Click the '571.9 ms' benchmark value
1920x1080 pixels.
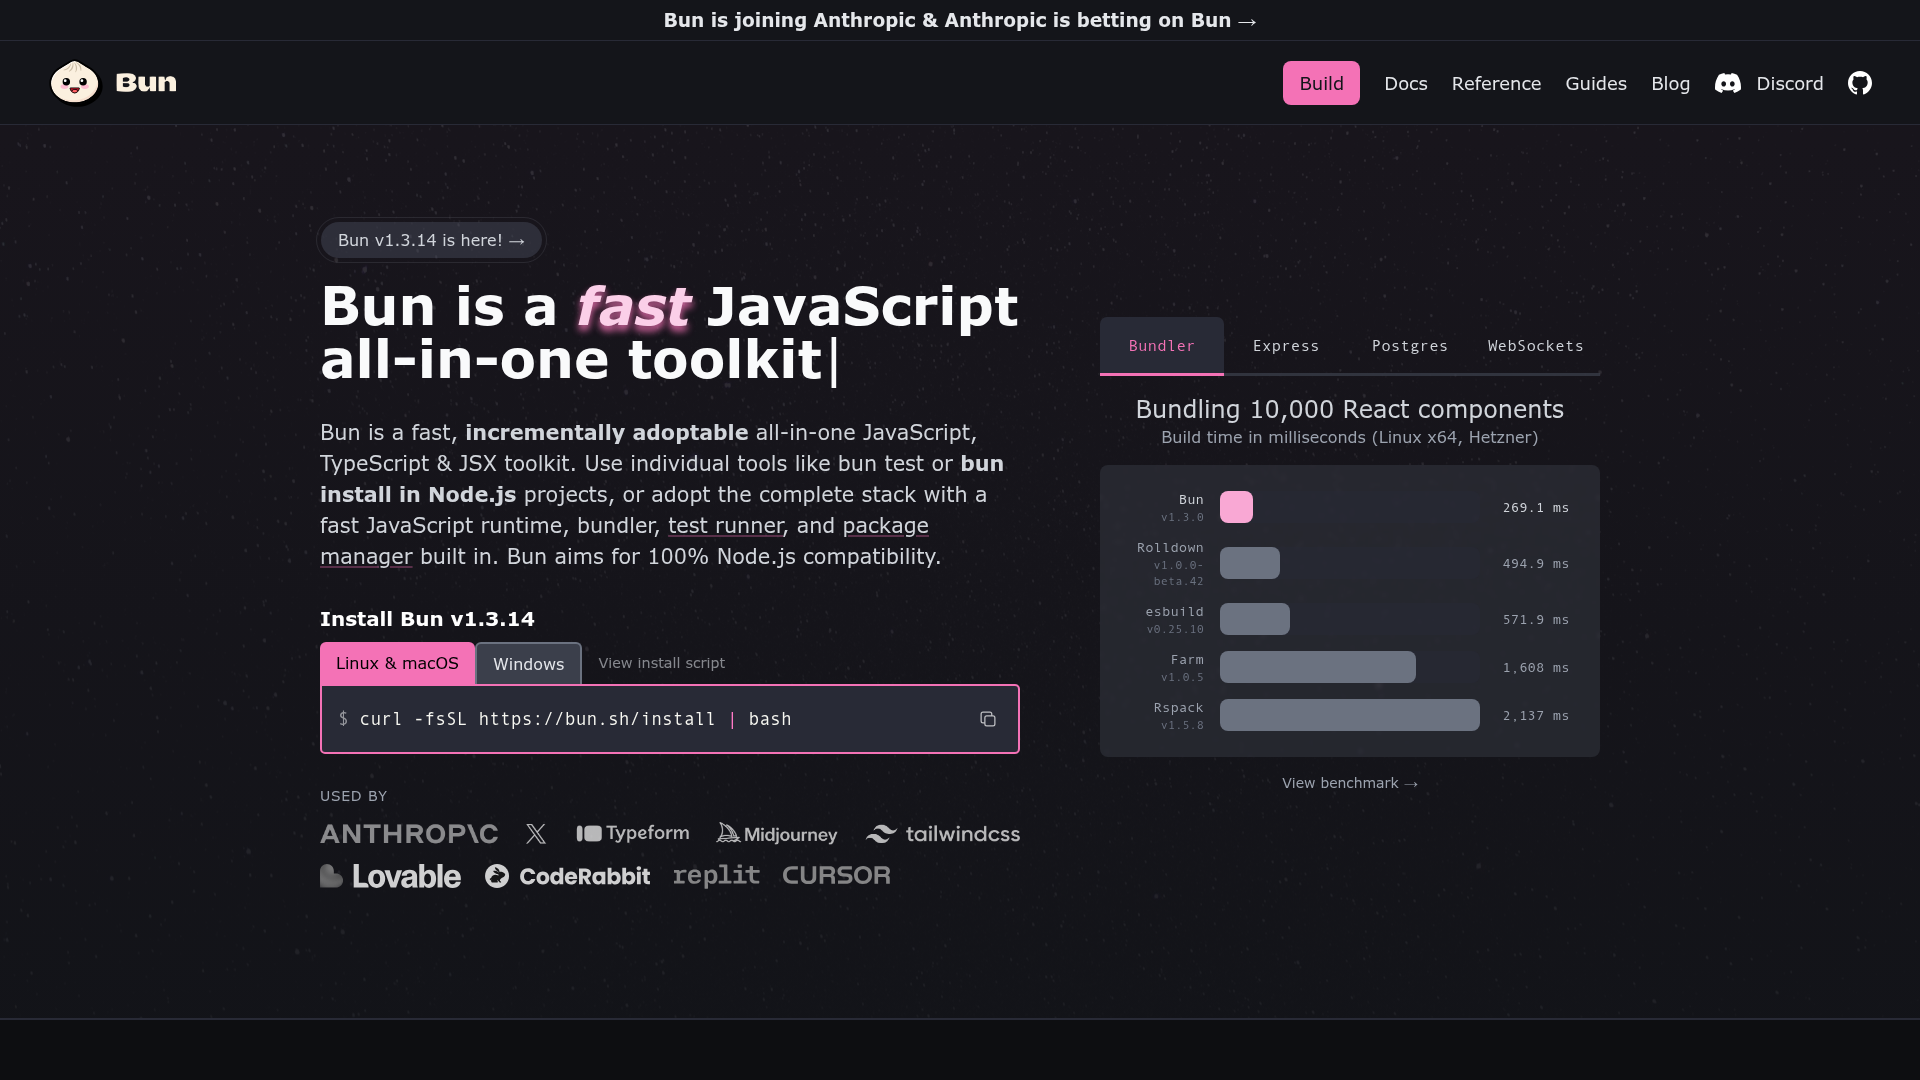click(x=1536, y=620)
